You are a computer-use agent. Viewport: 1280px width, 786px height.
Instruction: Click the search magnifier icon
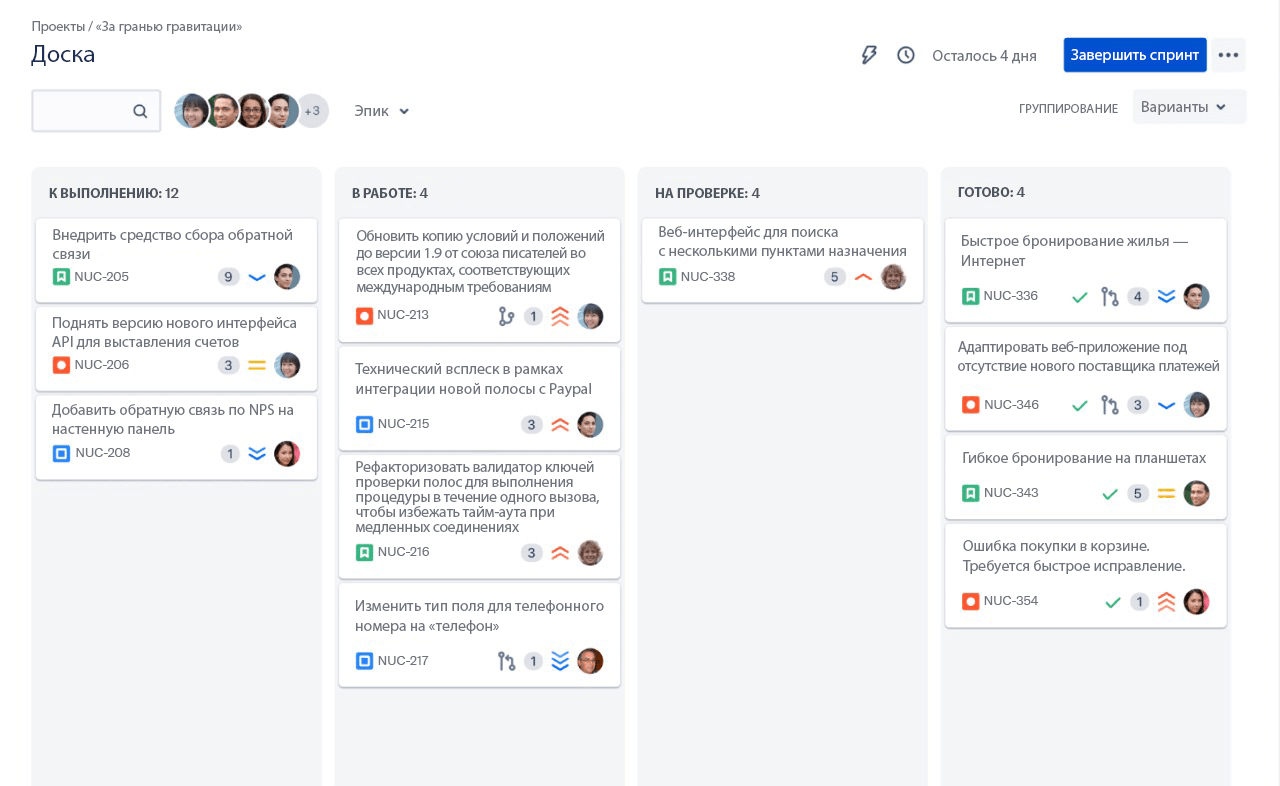[x=140, y=111]
